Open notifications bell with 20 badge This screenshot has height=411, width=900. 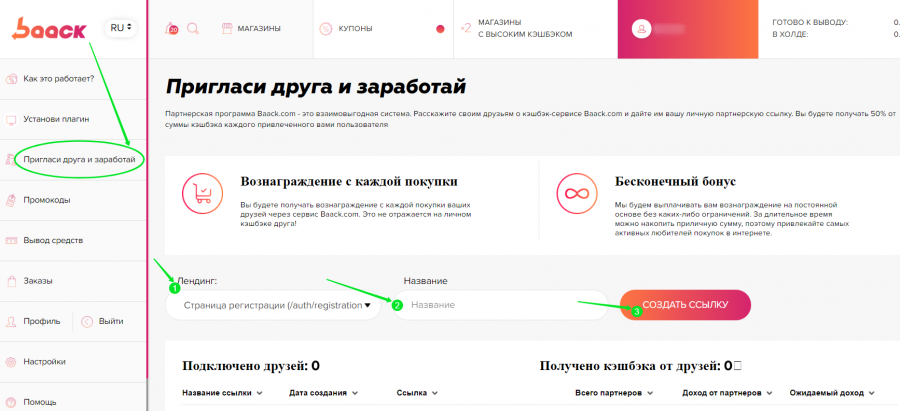pyautogui.click(x=171, y=28)
